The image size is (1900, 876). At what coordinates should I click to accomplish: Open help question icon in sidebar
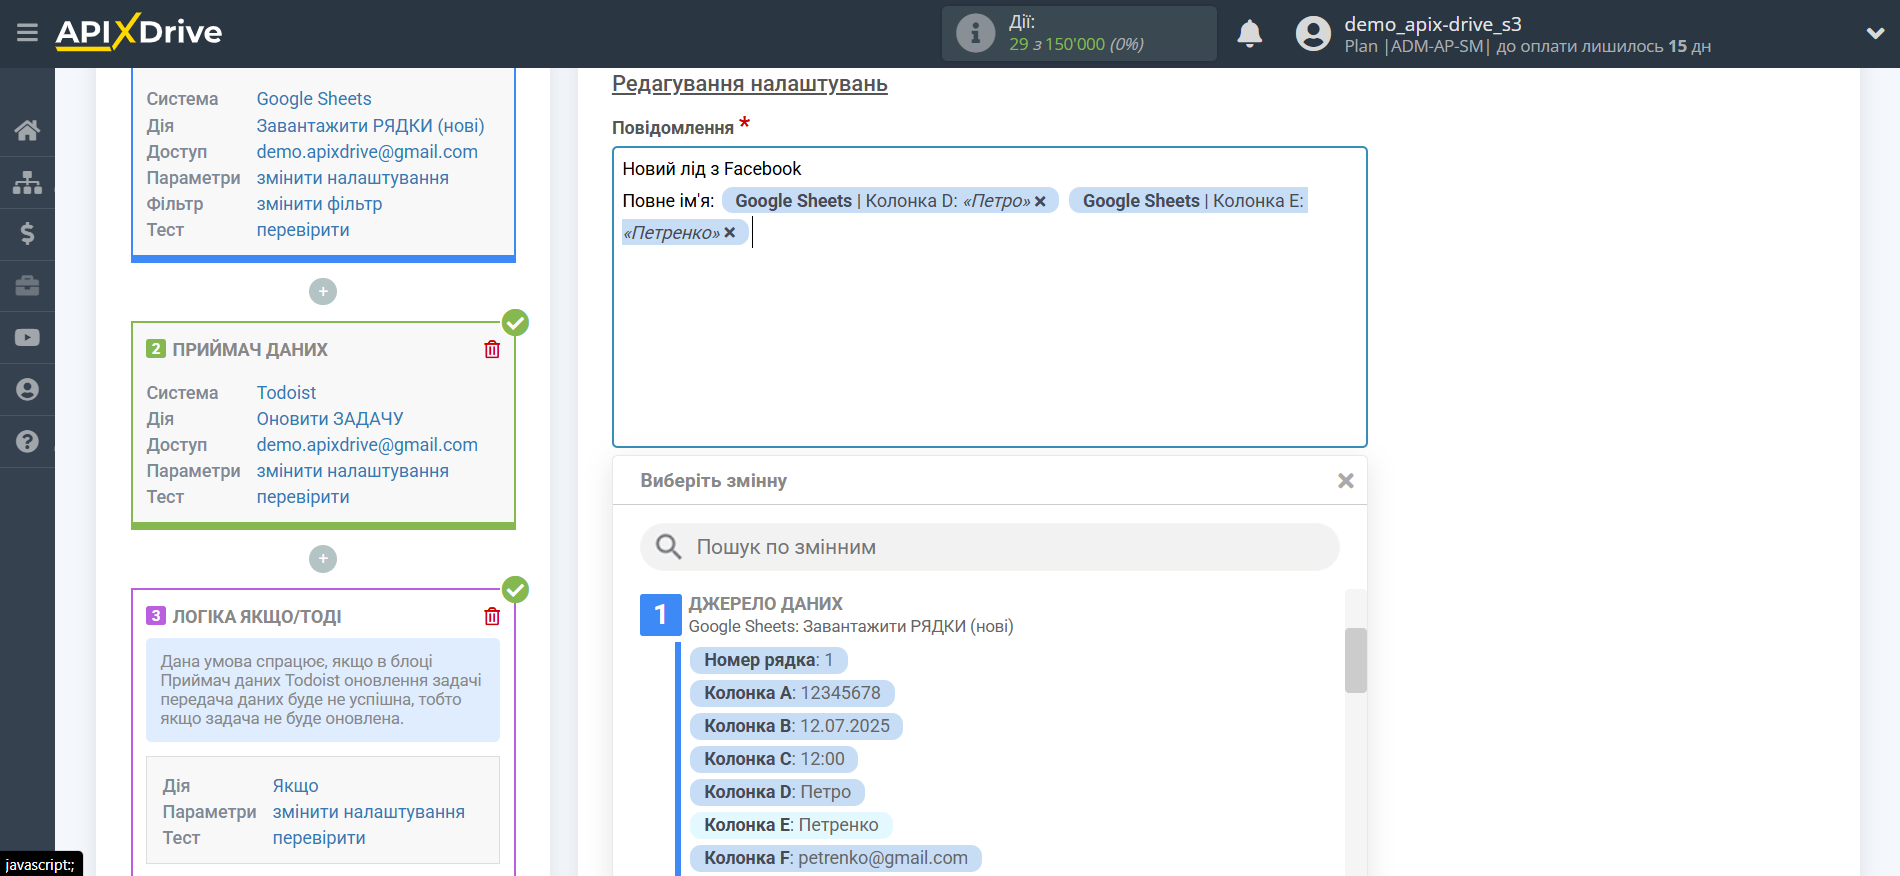click(27, 441)
